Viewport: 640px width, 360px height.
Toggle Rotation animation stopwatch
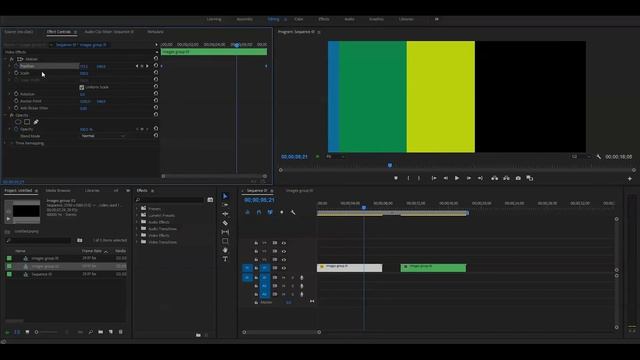point(16,94)
